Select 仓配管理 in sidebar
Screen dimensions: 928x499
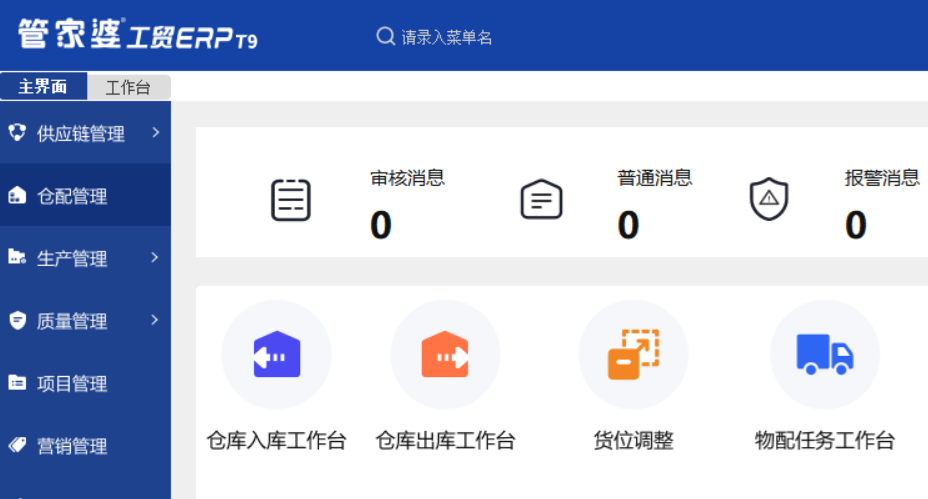click(x=85, y=195)
